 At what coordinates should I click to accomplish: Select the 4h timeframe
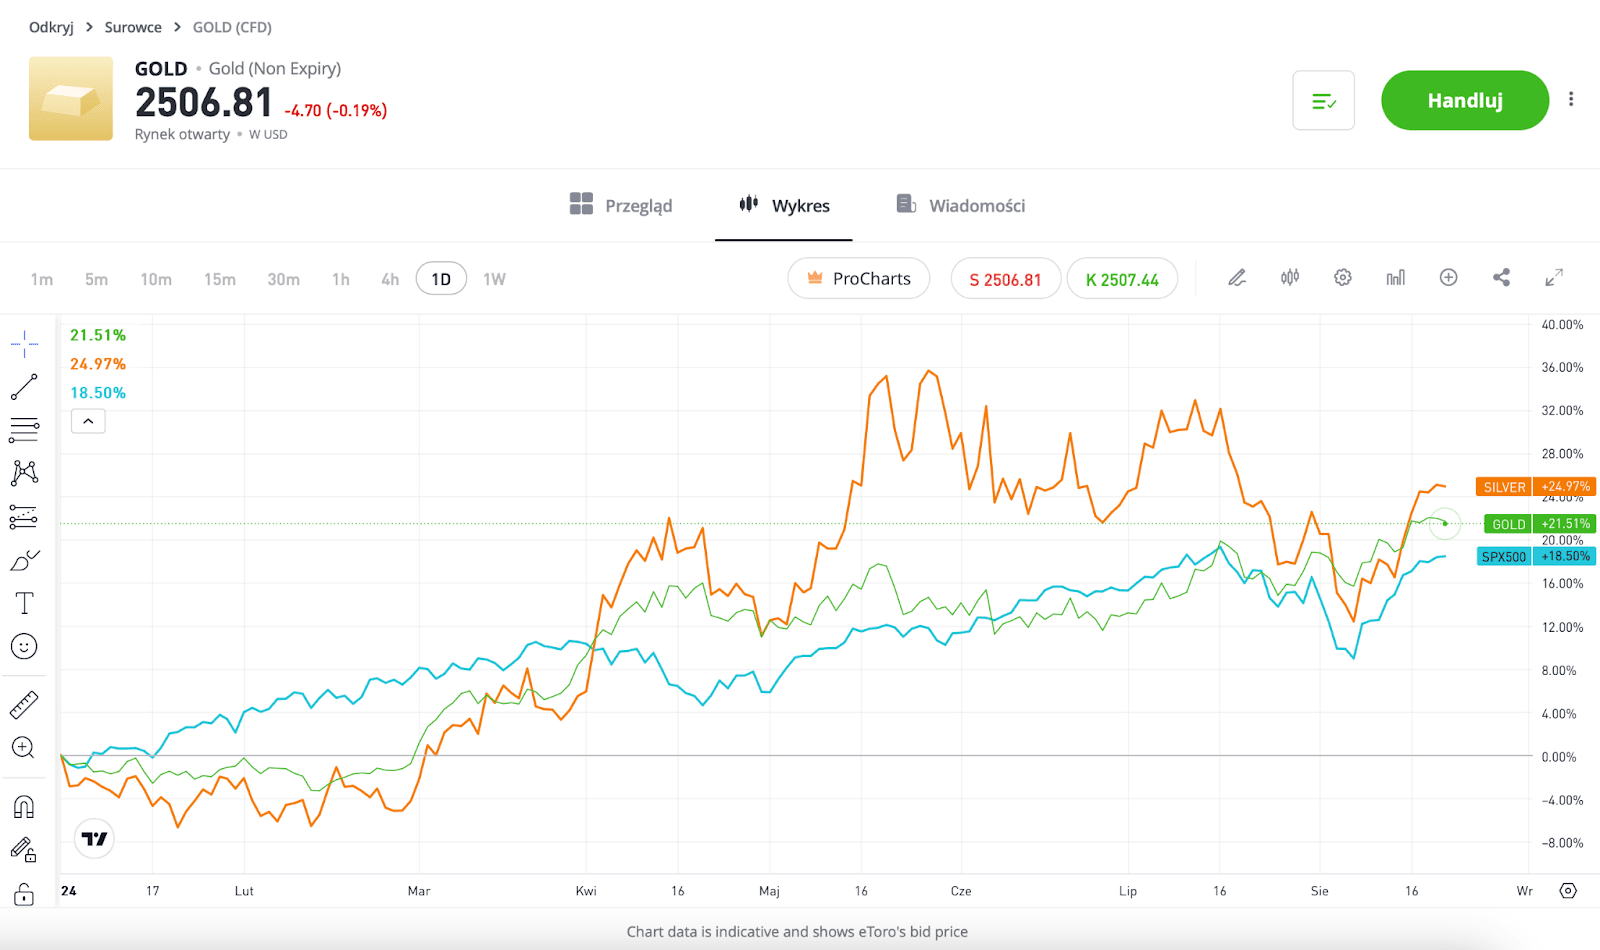click(x=390, y=279)
